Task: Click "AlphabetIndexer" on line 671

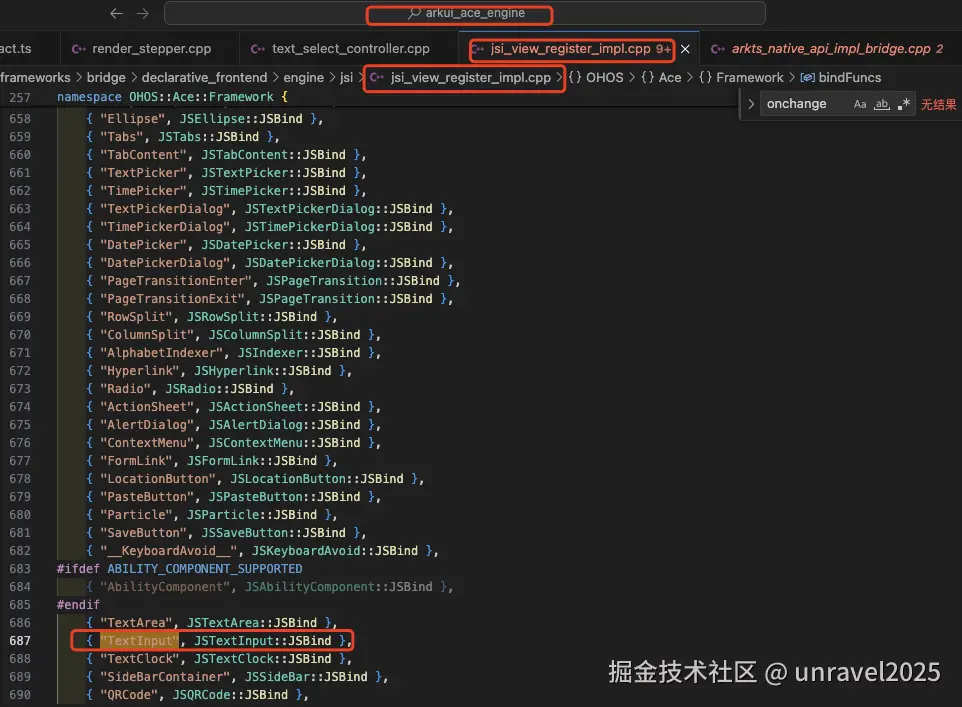Action: coord(161,353)
